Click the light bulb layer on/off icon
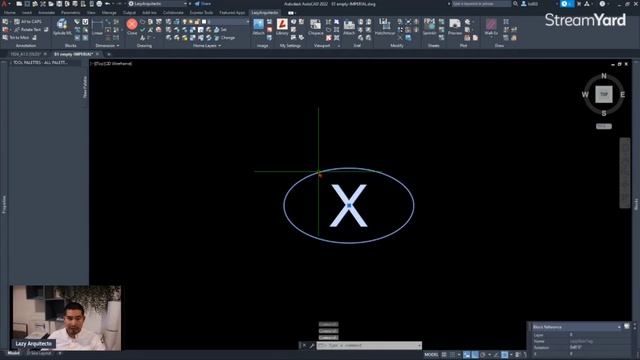The width and height of the screenshot is (640, 360). coord(184,22)
